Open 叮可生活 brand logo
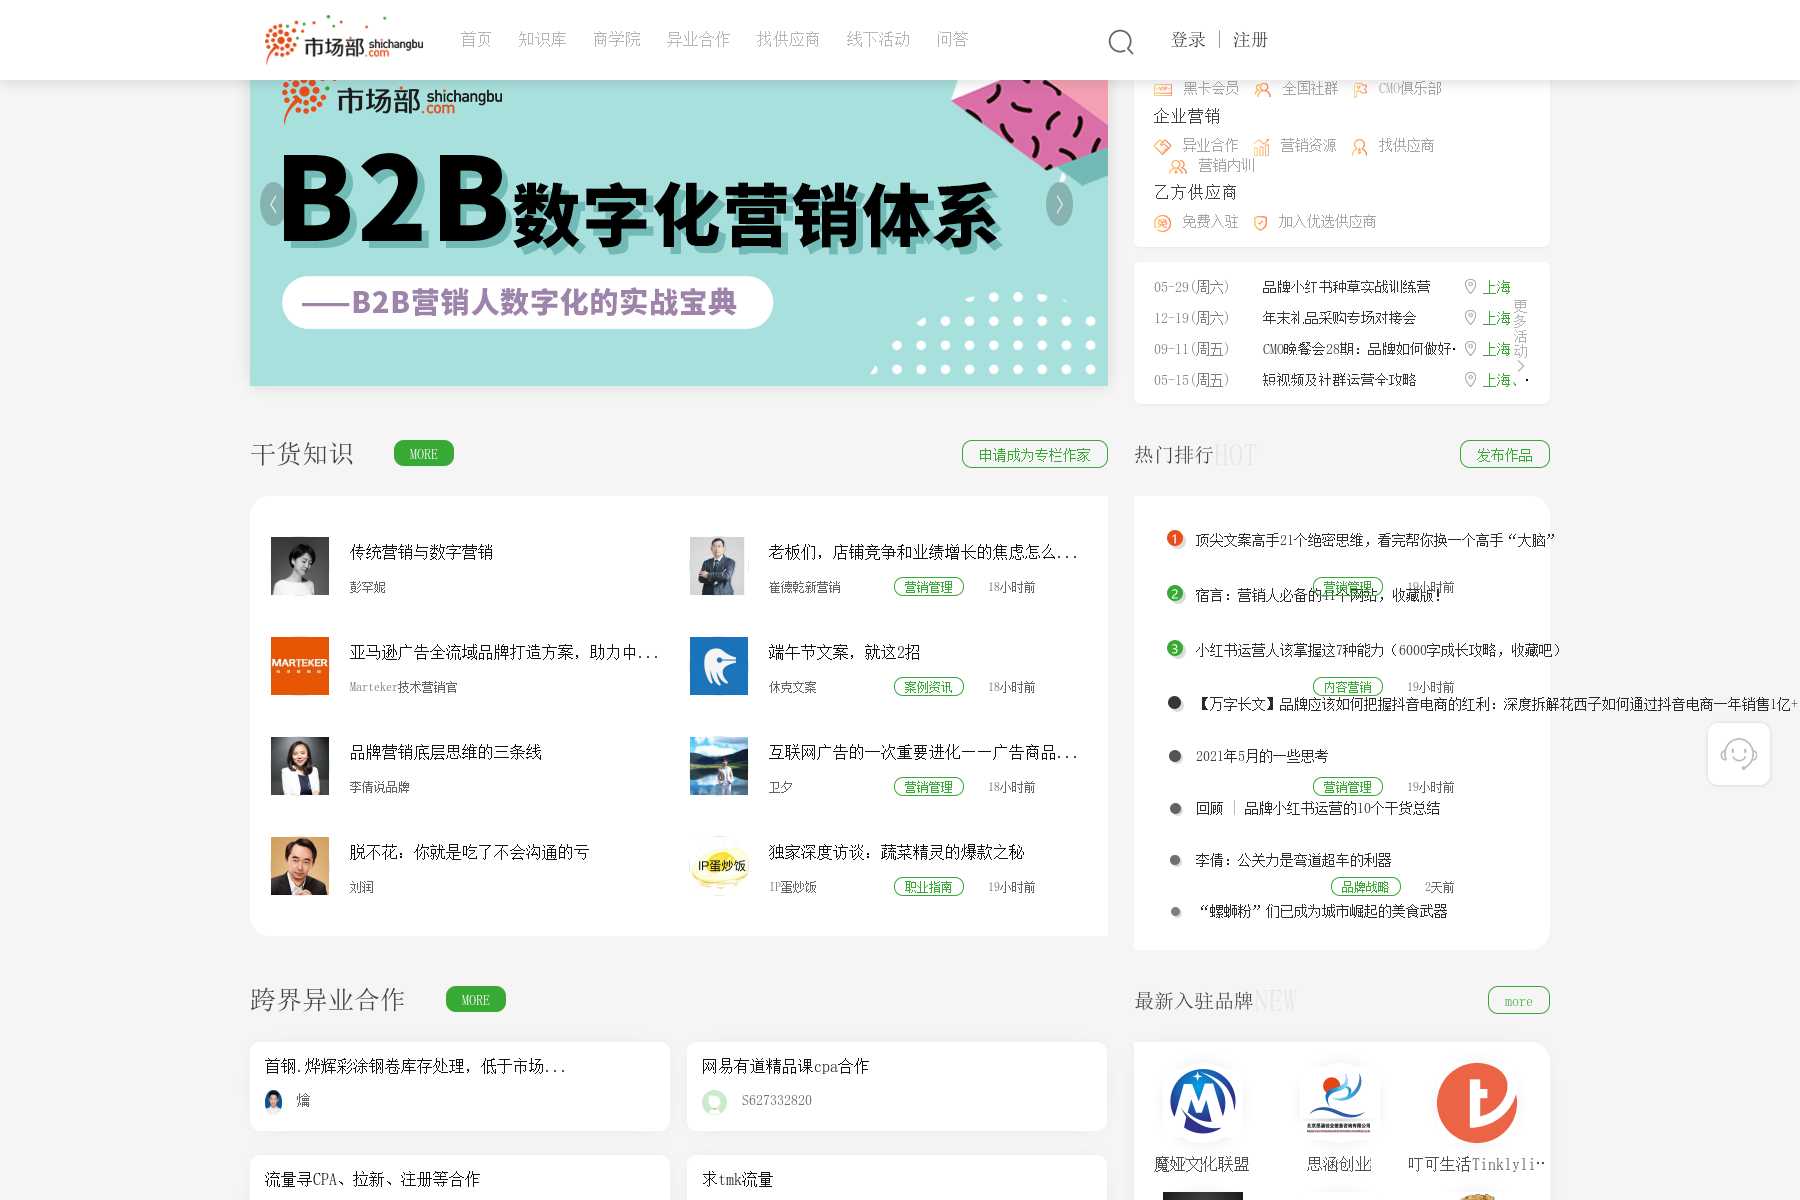Screen dimensions: 1800x1200 pos(1477,1103)
